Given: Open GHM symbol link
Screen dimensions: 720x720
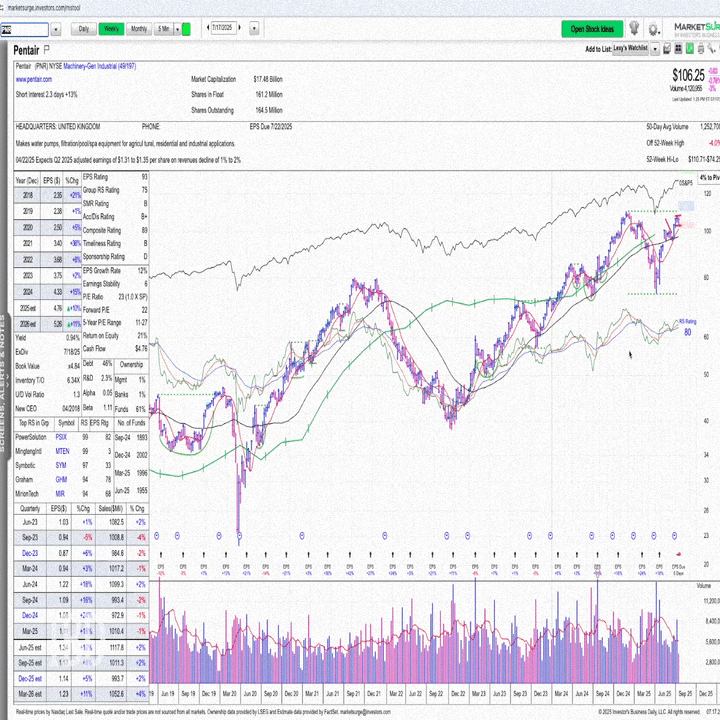Looking at the screenshot, I should 61,480.
